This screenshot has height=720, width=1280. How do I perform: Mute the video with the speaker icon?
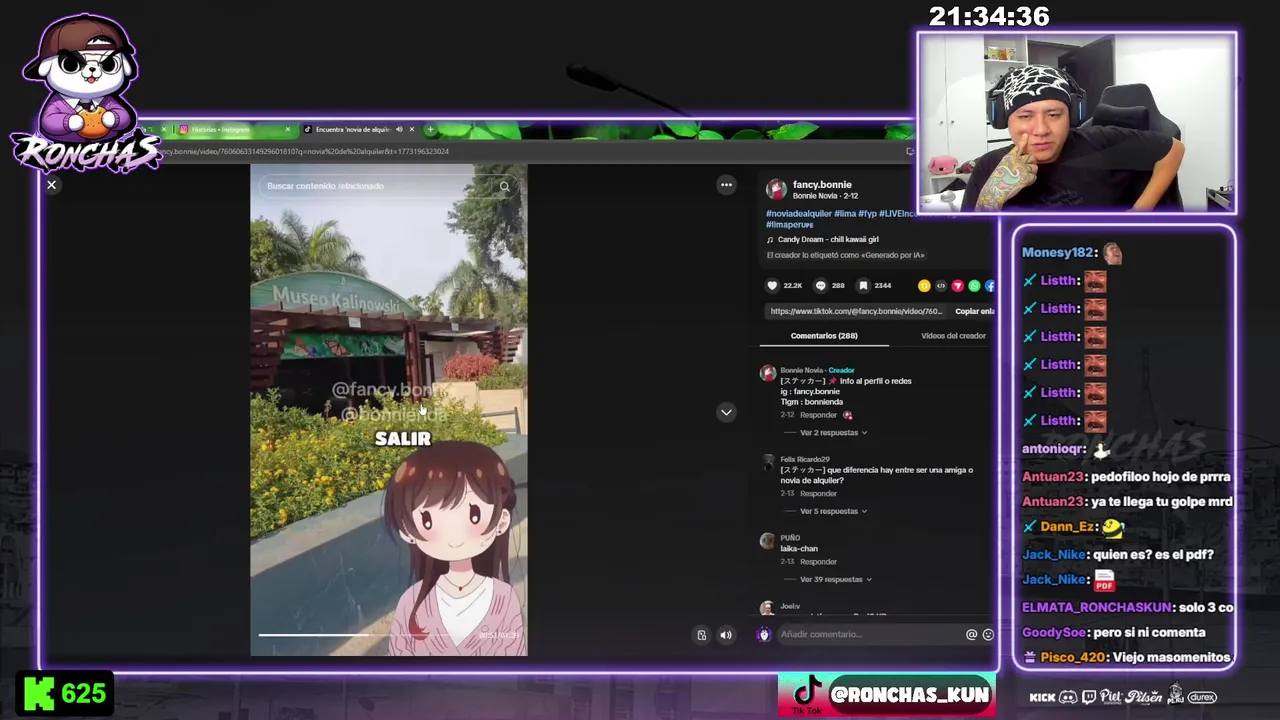tap(726, 635)
